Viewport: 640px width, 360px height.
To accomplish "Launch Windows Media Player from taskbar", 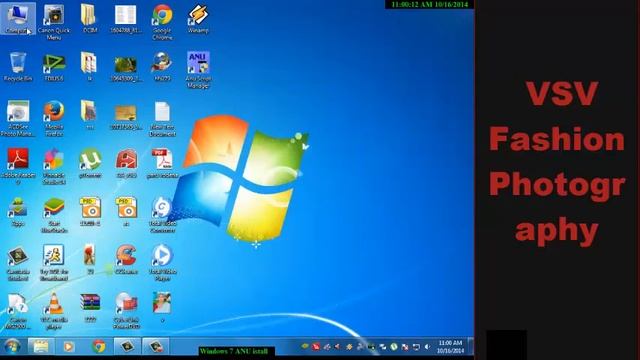I will (x=69, y=347).
